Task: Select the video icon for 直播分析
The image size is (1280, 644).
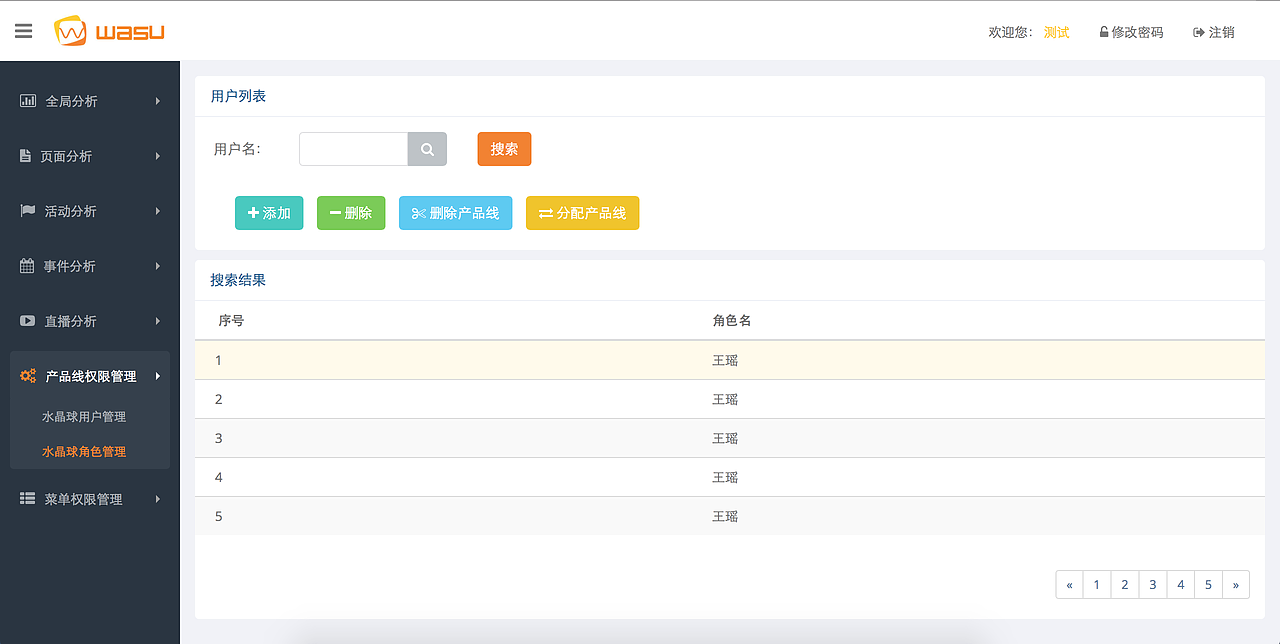Action: pos(27,321)
